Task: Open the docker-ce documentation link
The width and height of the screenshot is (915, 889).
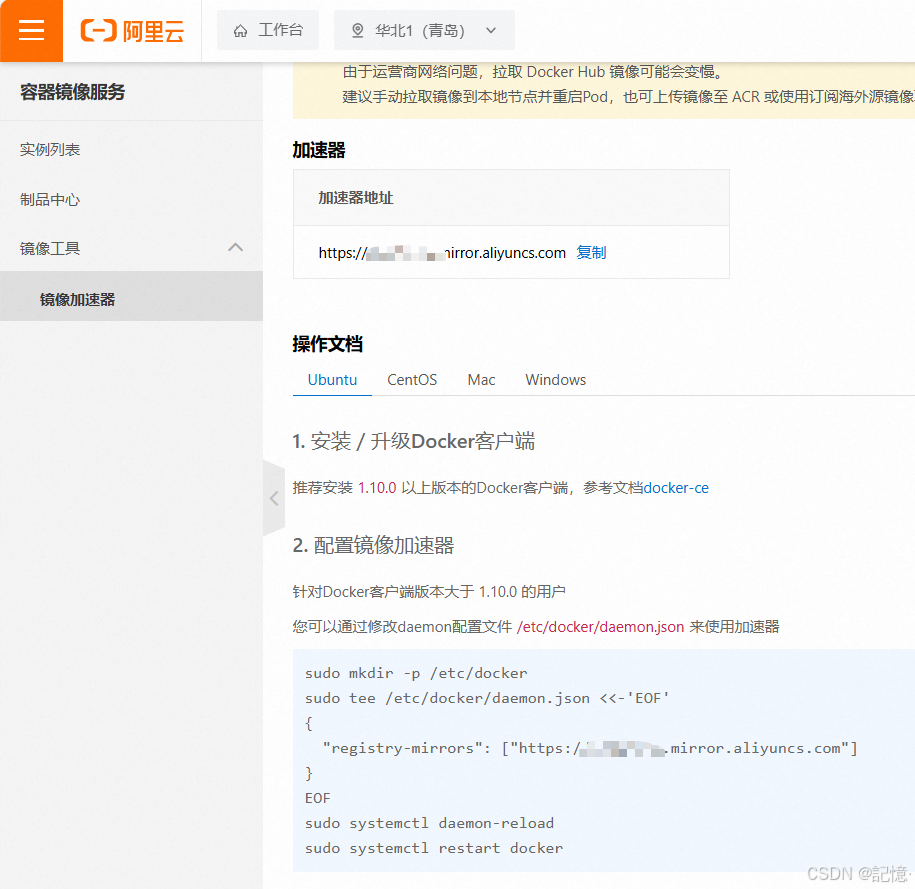Action: (676, 488)
